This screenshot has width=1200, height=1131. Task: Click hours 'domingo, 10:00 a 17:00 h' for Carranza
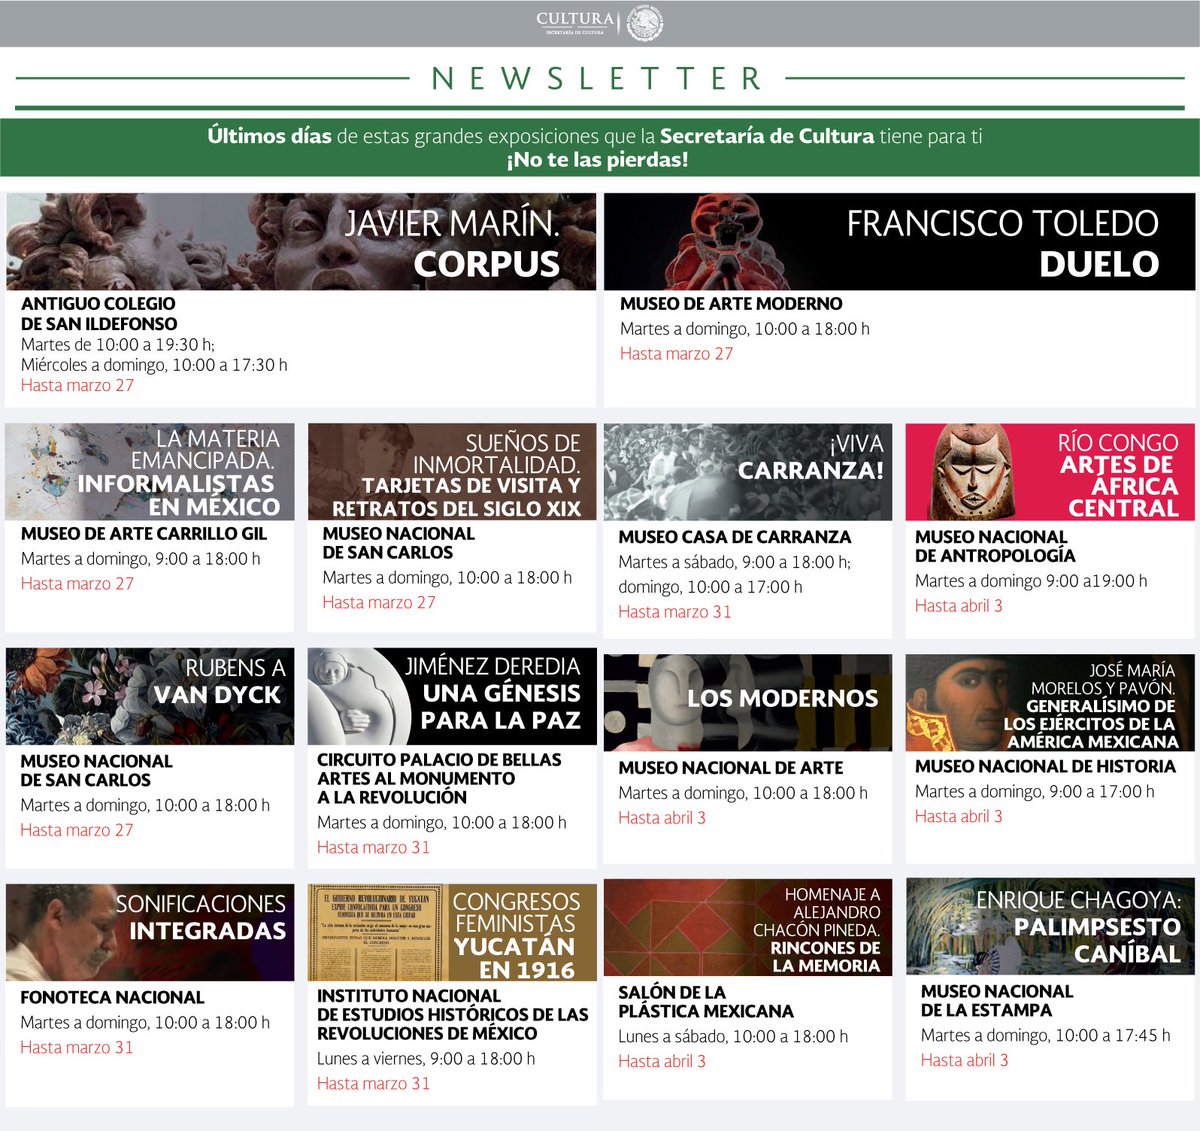point(710,587)
